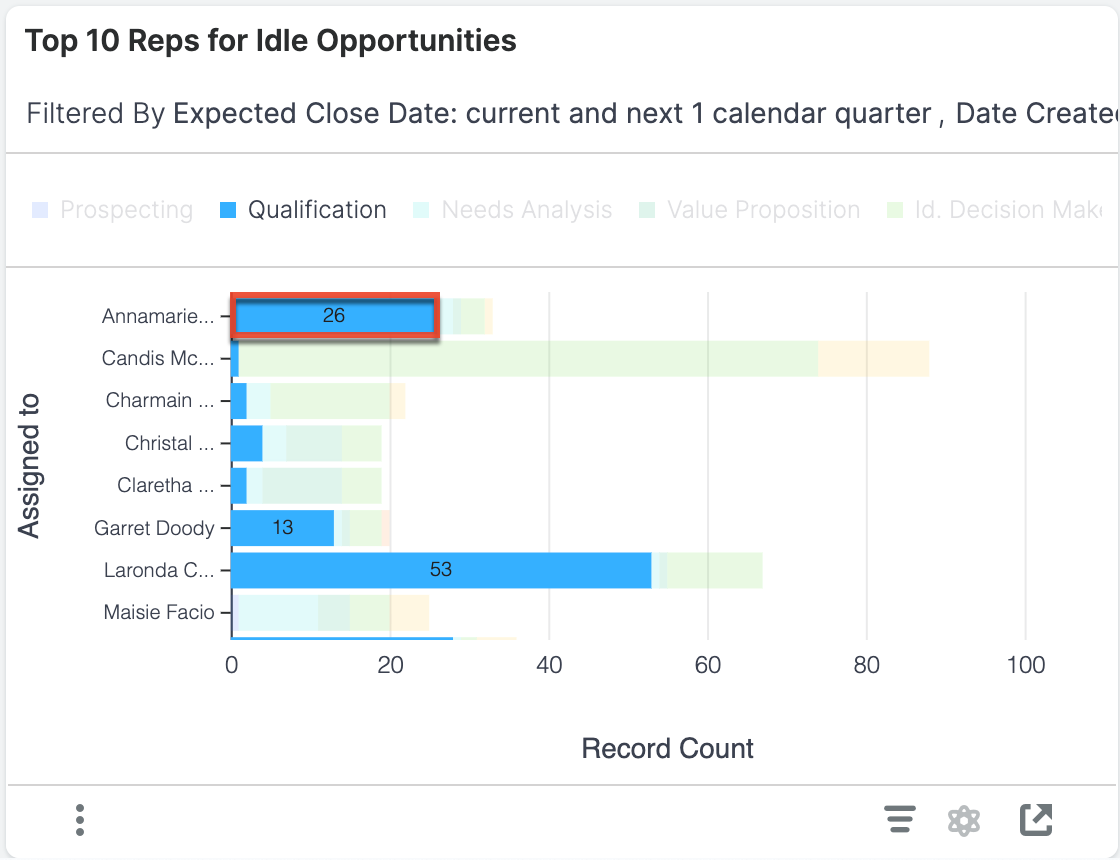The height and width of the screenshot is (860, 1120).
Task: Toggle the Needs Analysis legend item
Action: 512,210
